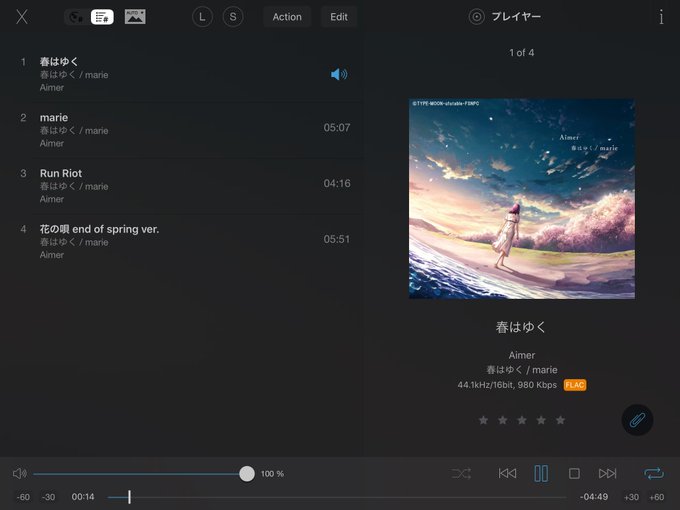Rate the track three stars
Screen dimensions: 680x510
pyautogui.click(x=522, y=420)
